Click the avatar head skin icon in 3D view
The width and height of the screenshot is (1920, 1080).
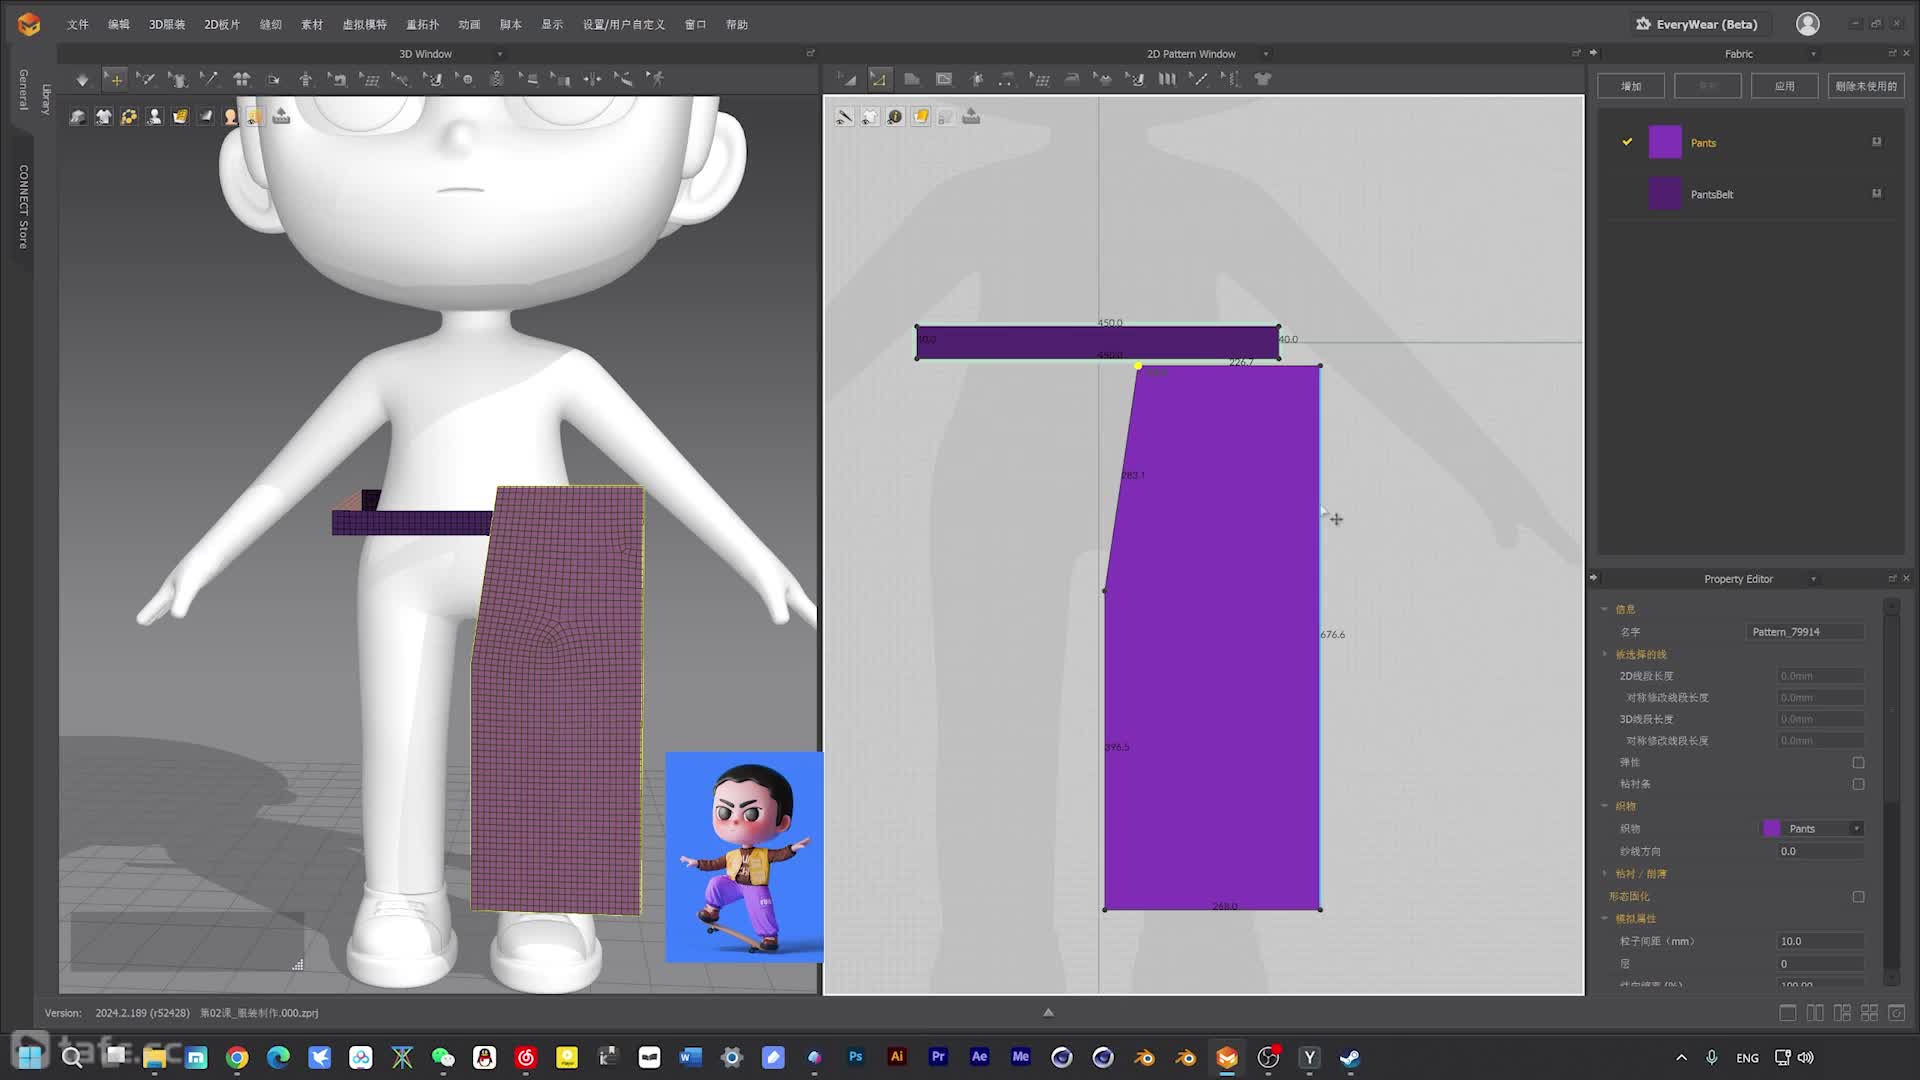click(x=231, y=117)
